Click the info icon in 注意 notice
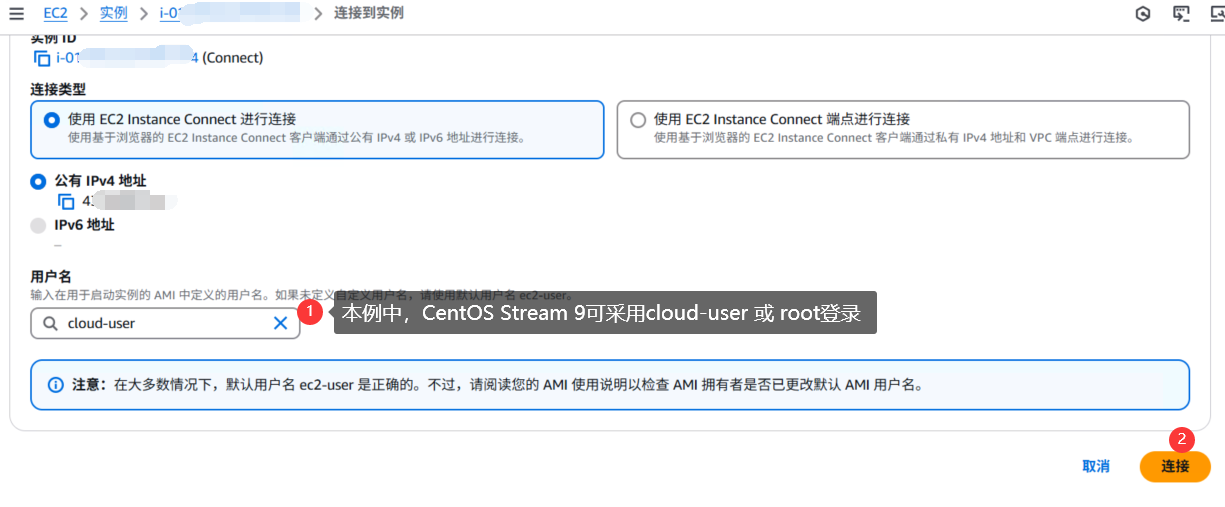1225x507 pixels. (56, 385)
